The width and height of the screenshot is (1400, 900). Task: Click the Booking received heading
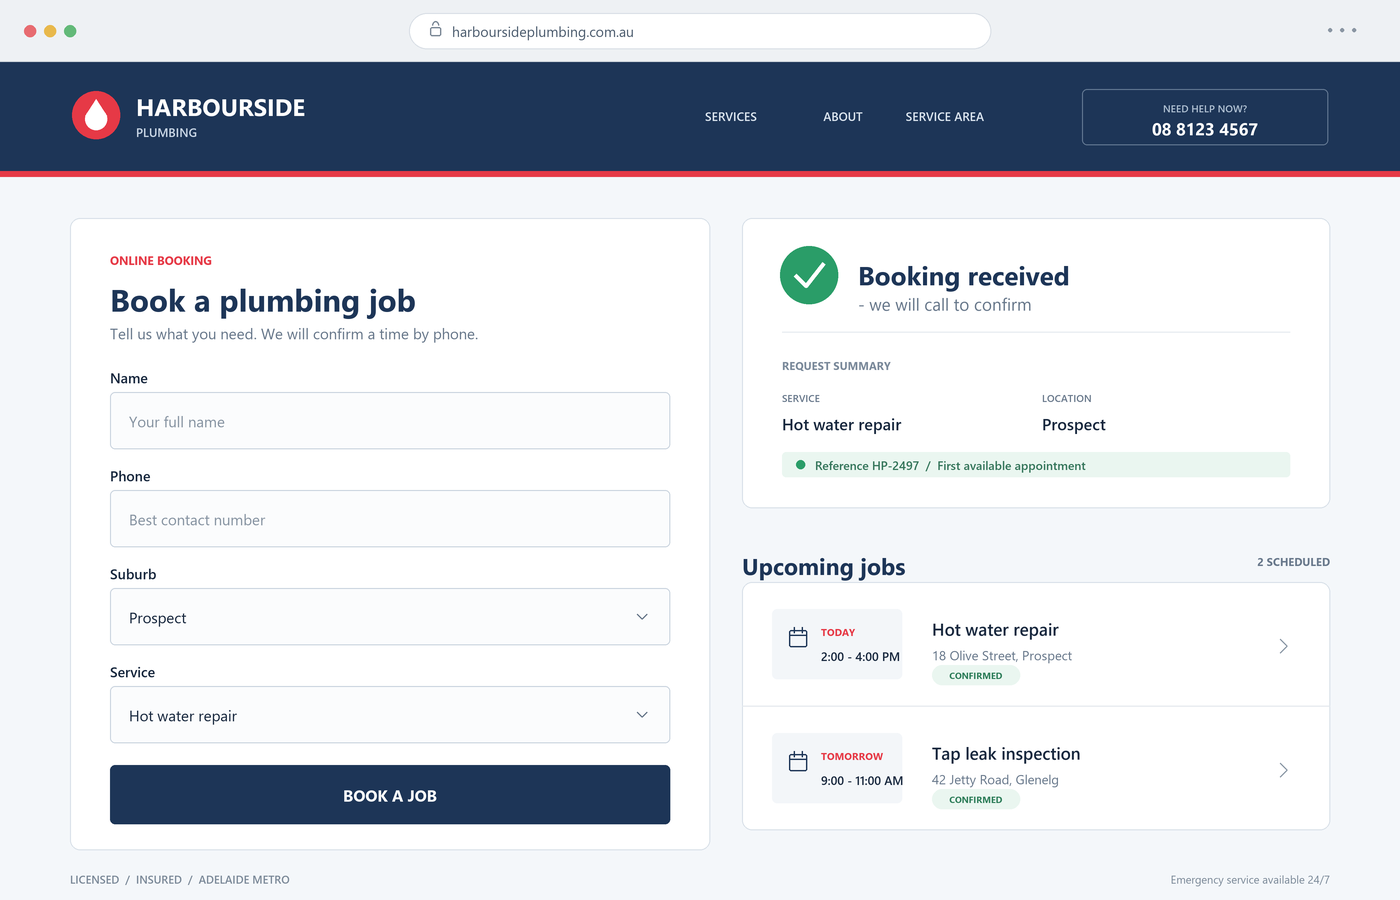click(x=964, y=276)
